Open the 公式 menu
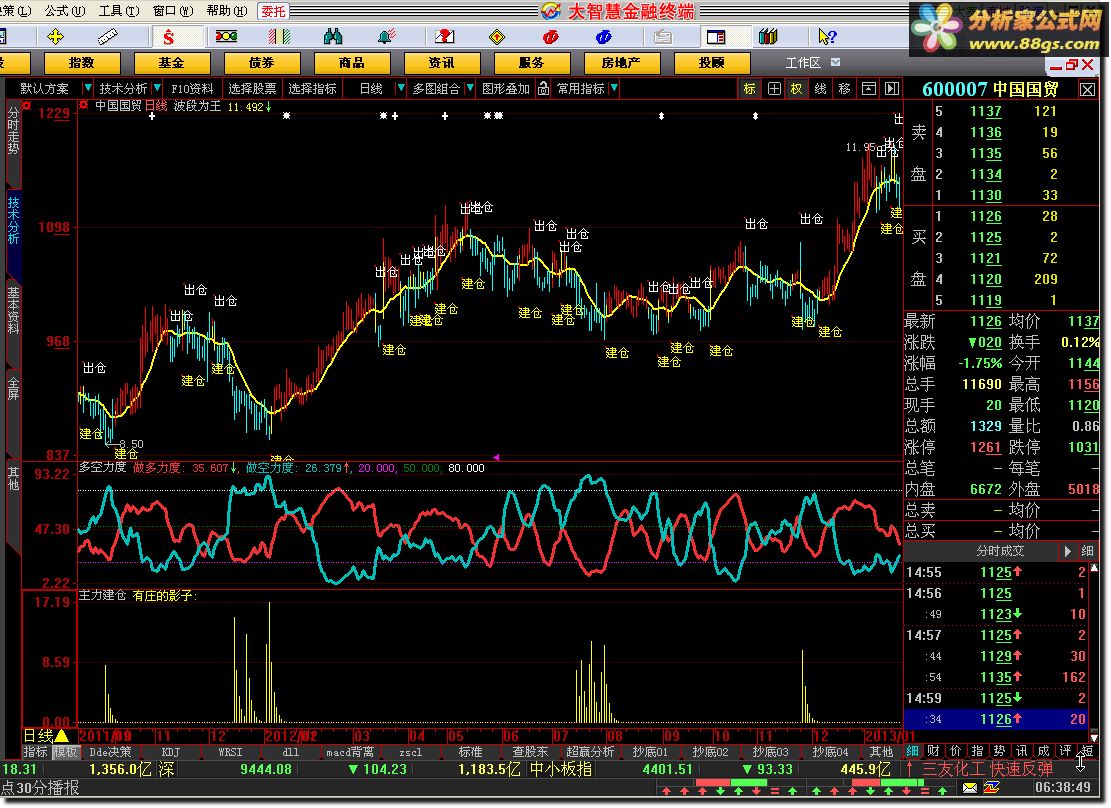 (x=64, y=11)
